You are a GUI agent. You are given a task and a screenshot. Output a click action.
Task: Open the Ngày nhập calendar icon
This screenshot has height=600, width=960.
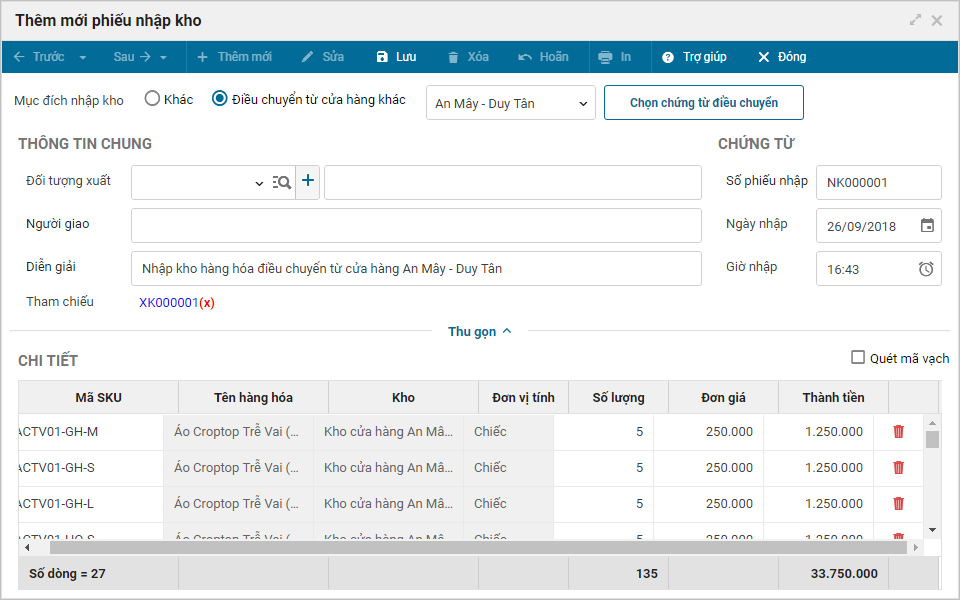[928, 225]
